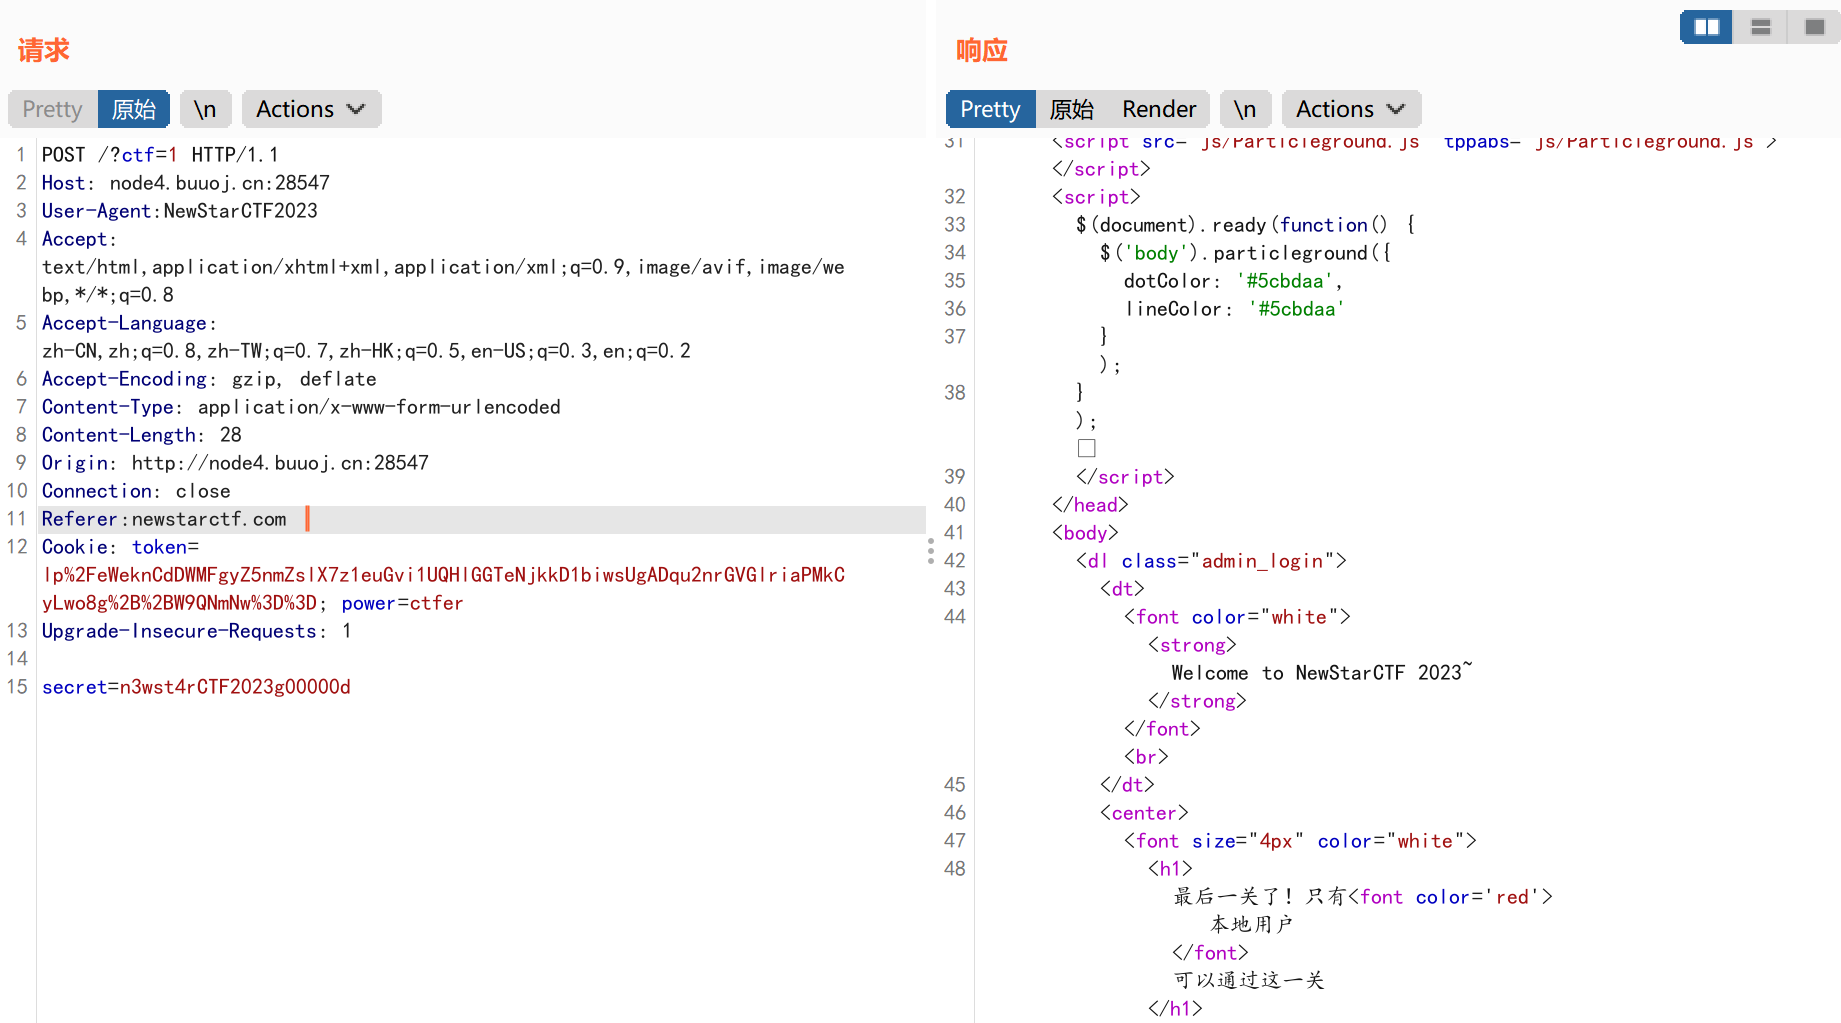Click power=ctfer cookie value
Viewport: 1841px width, 1023px height.
coord(402,603)
